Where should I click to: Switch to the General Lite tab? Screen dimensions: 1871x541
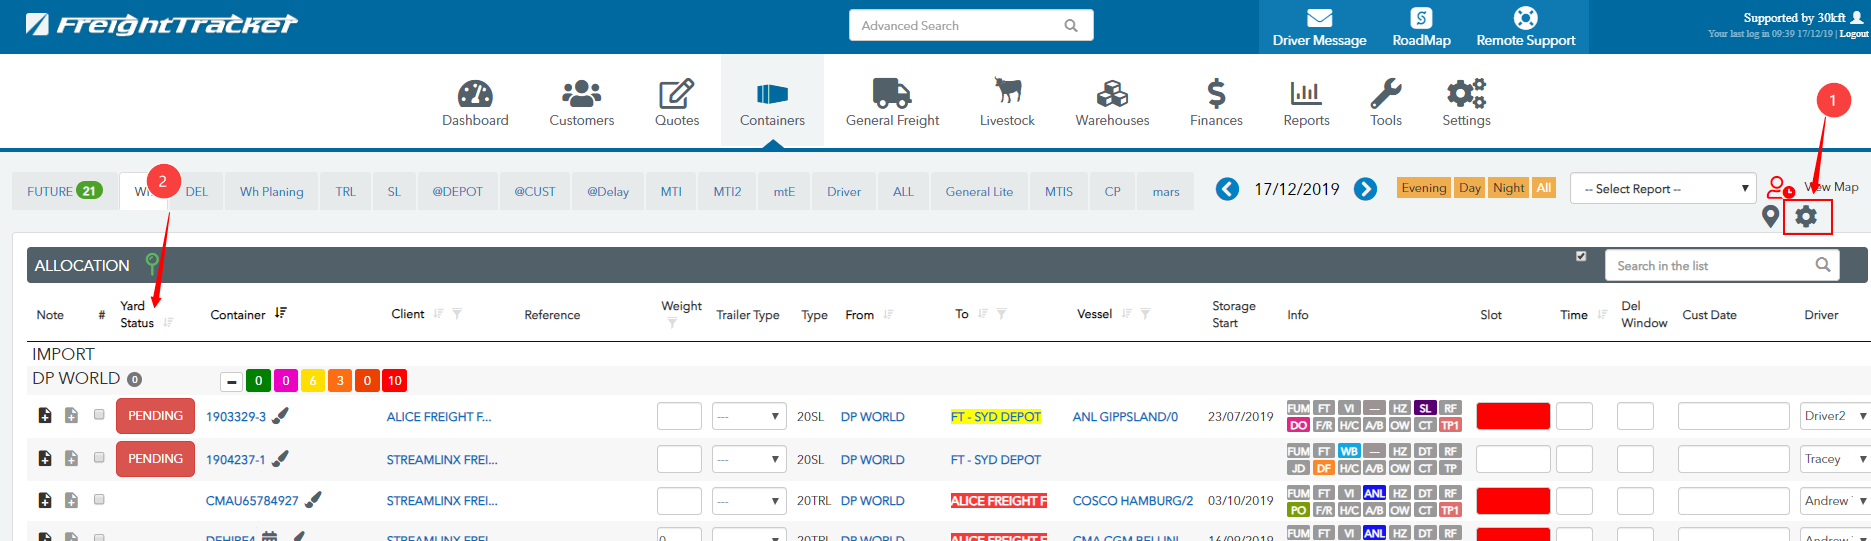[979, 191]
